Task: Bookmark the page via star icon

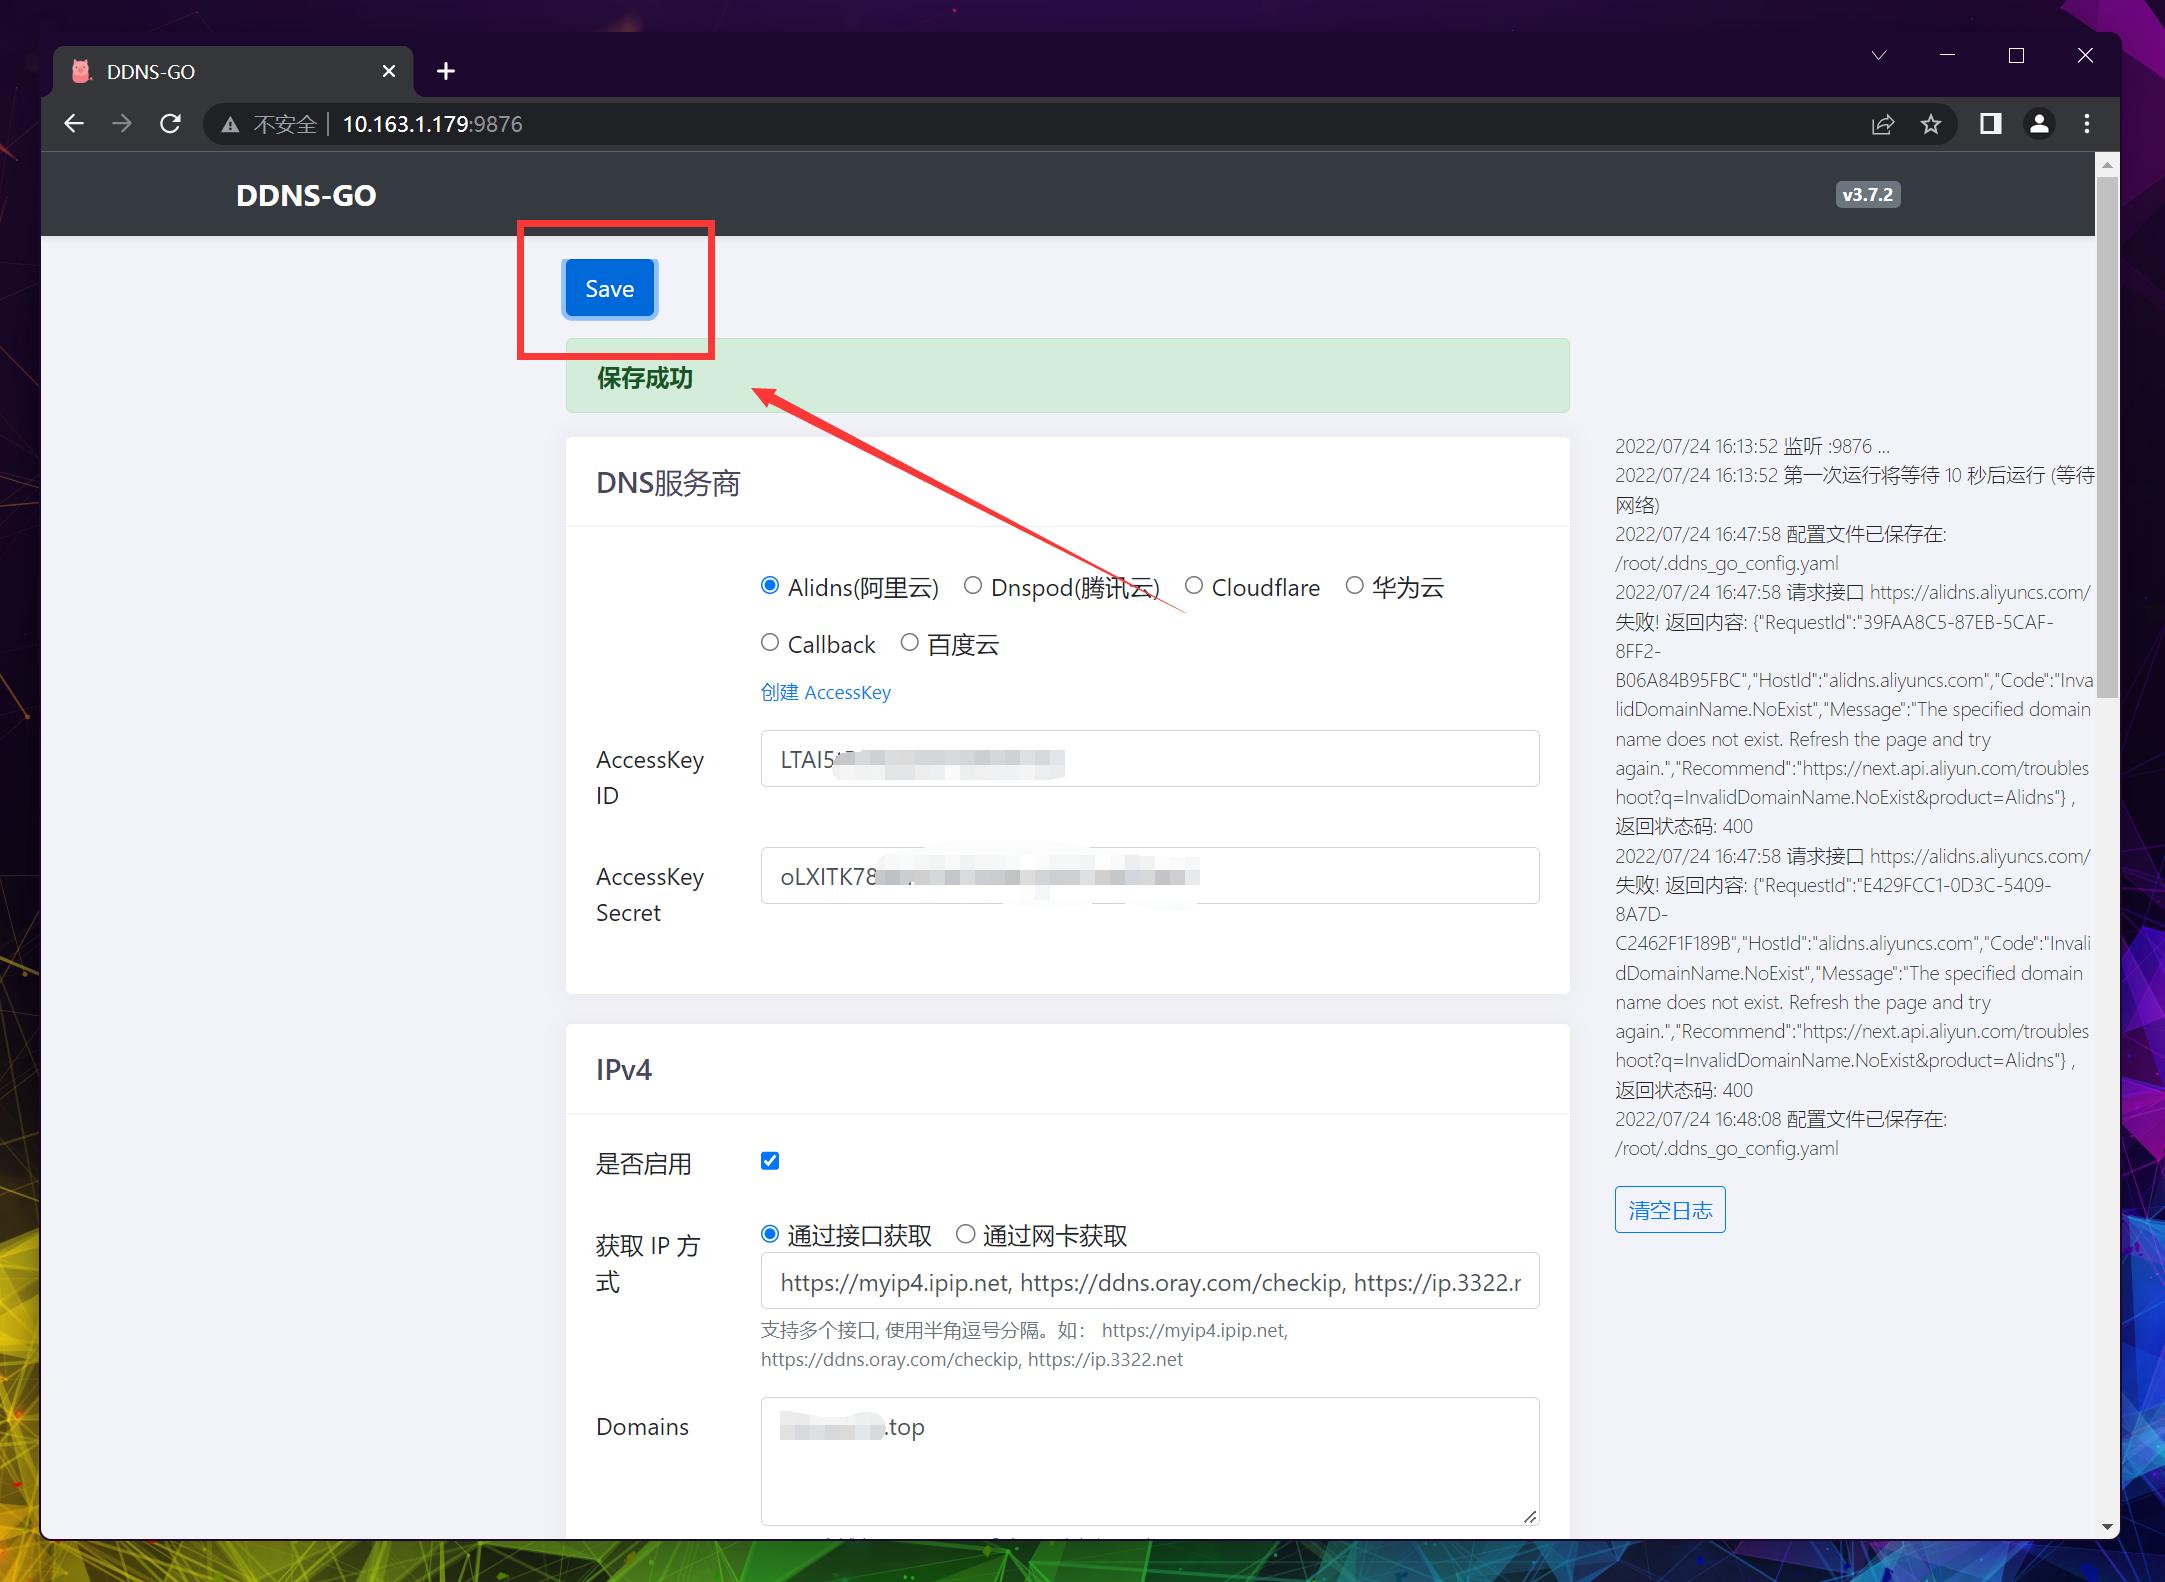Action: [1932, 123]
